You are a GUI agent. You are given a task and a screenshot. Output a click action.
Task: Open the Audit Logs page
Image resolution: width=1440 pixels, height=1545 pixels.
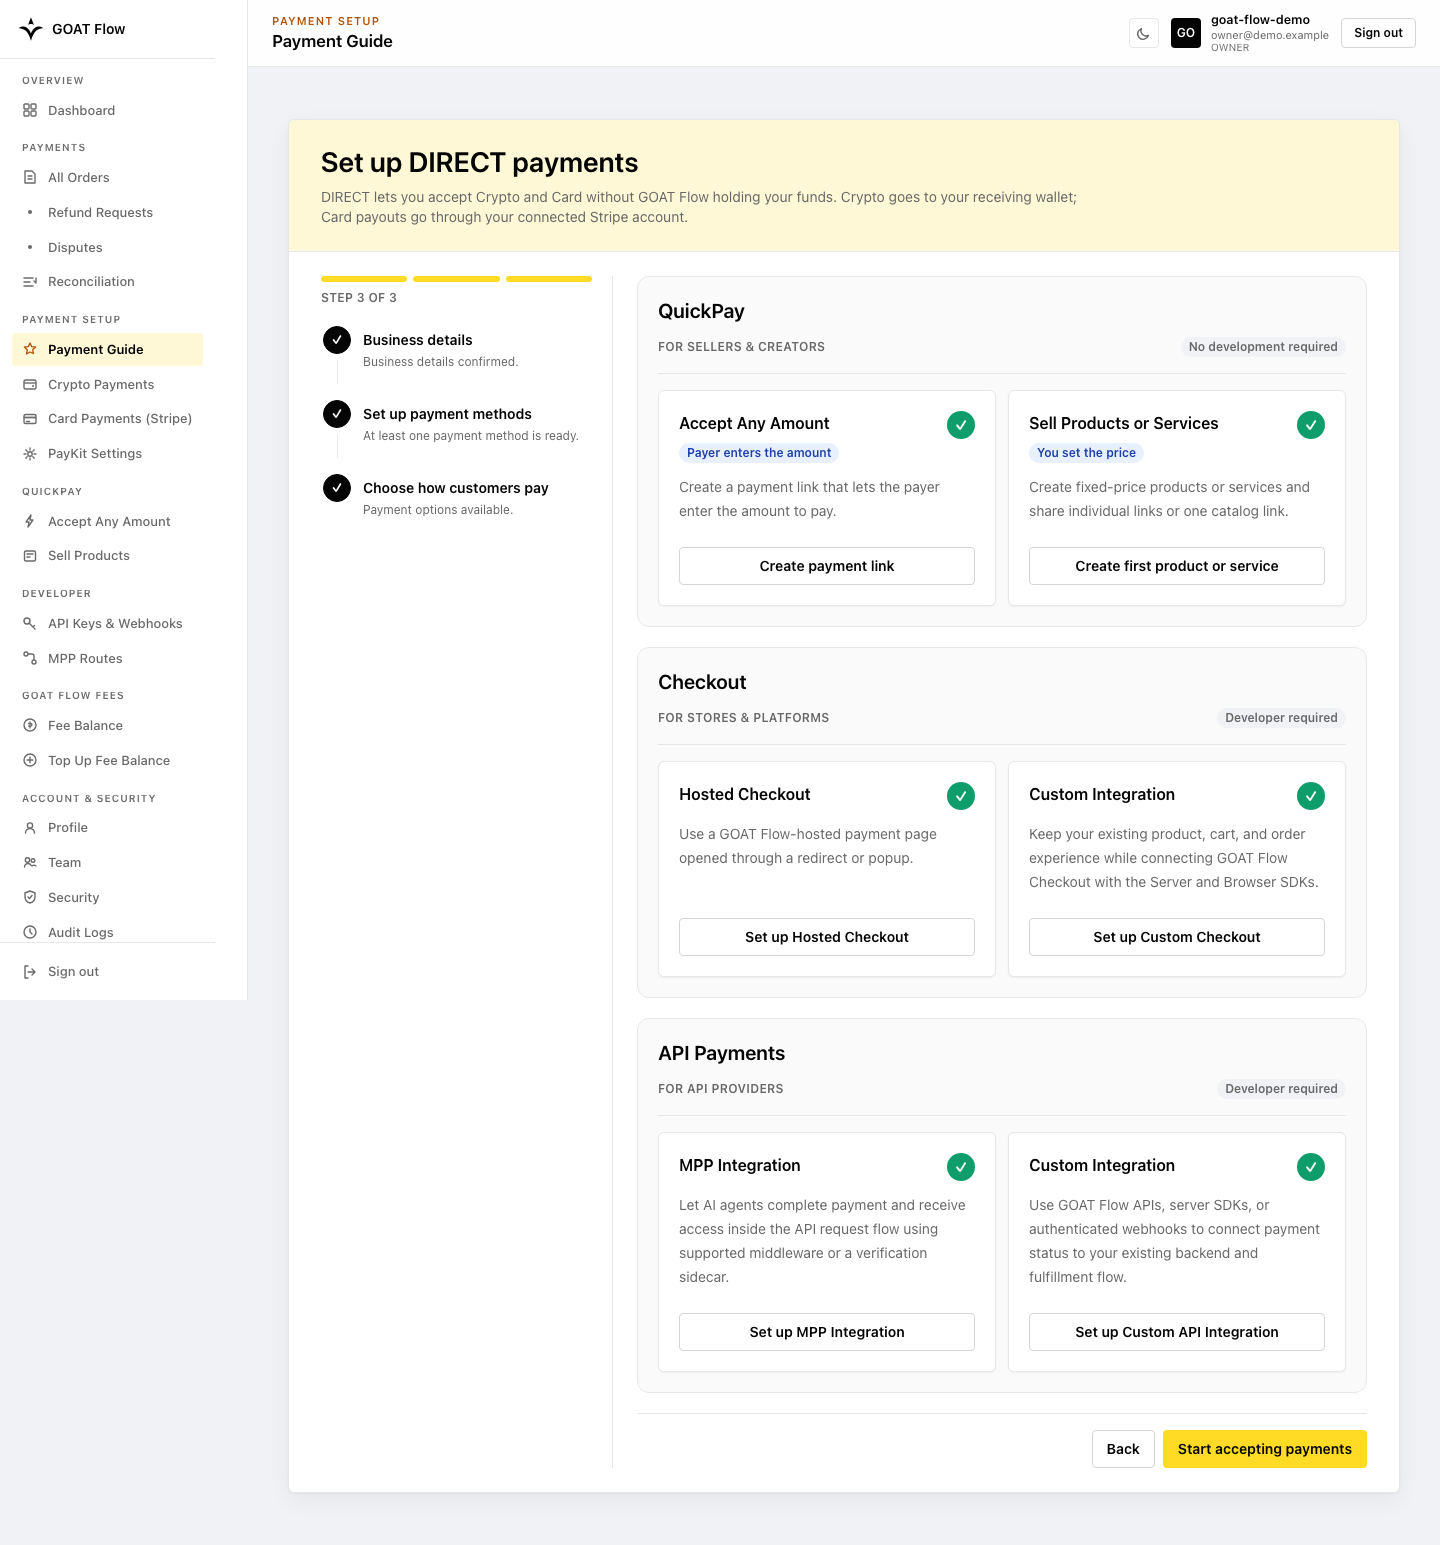click(x=107, y=933)
